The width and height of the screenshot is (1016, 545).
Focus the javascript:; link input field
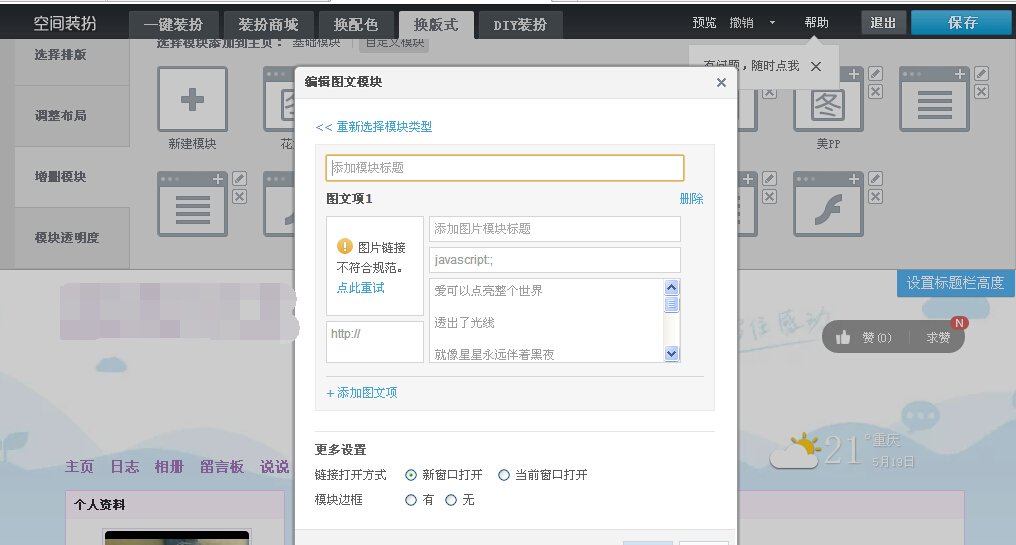tap(555, 260)
